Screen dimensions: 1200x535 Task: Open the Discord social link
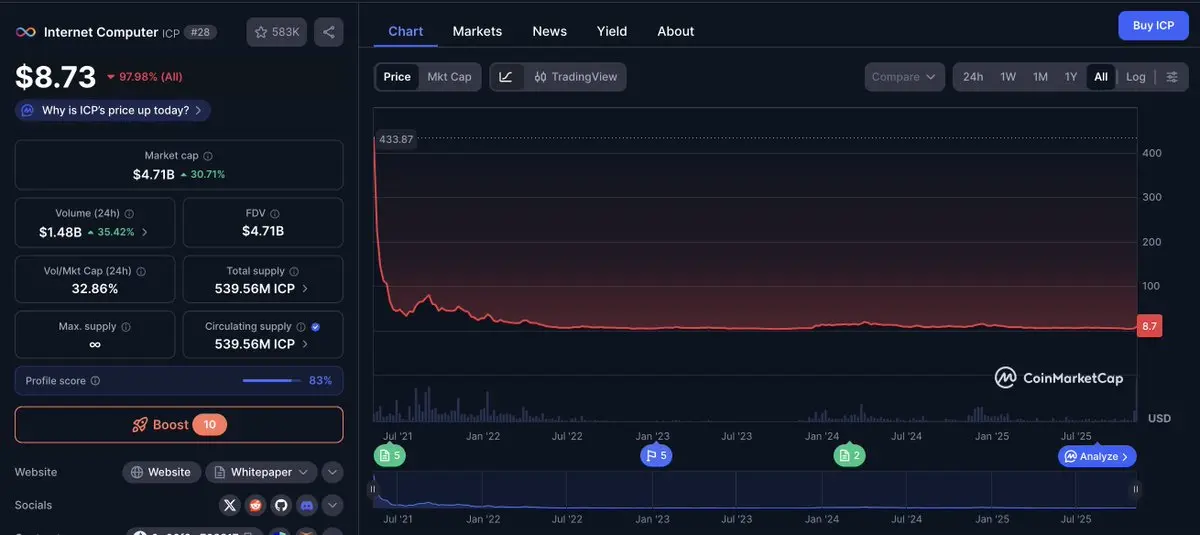coord(307,505)
